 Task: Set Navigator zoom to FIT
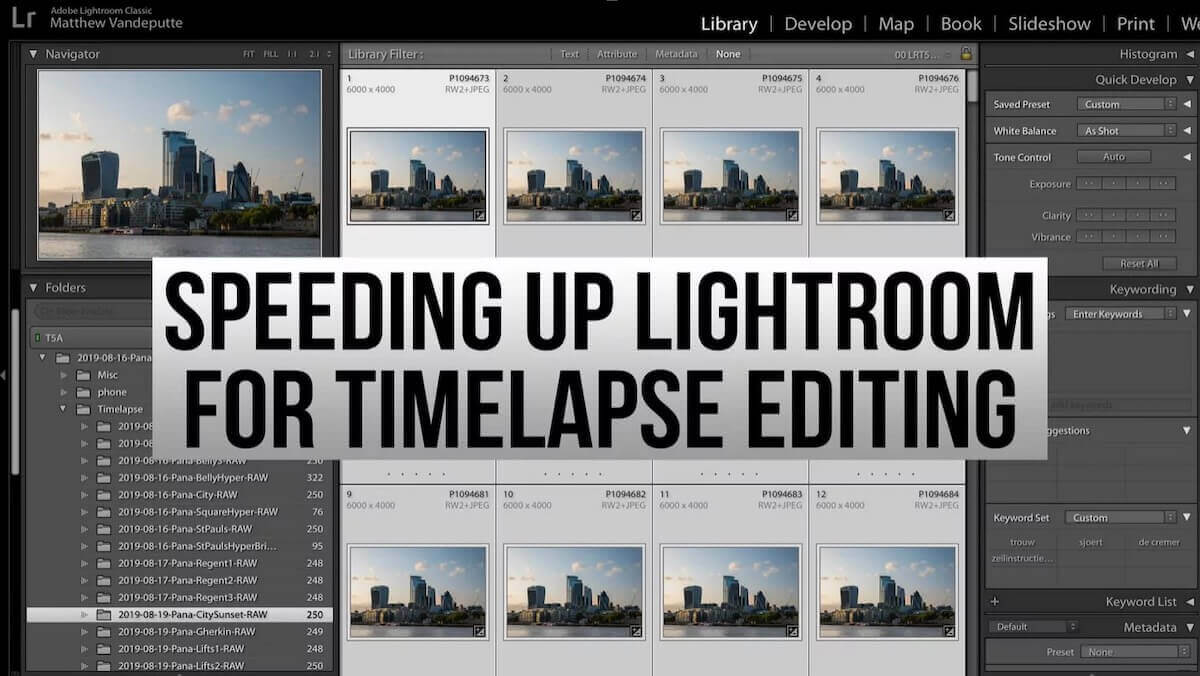[249, 54]
